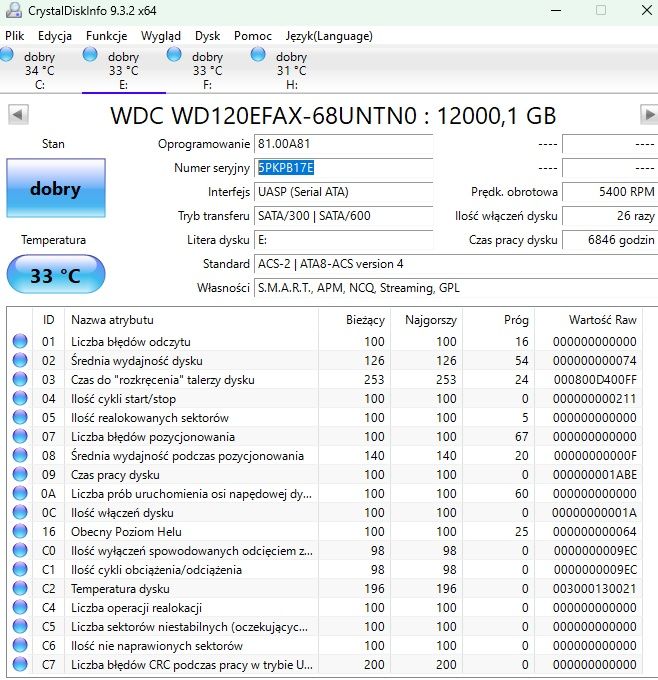Select the Średnia wydajność dysku row
Image resolution: width=658 pixels, height=680 pixels.
point(324,360)
